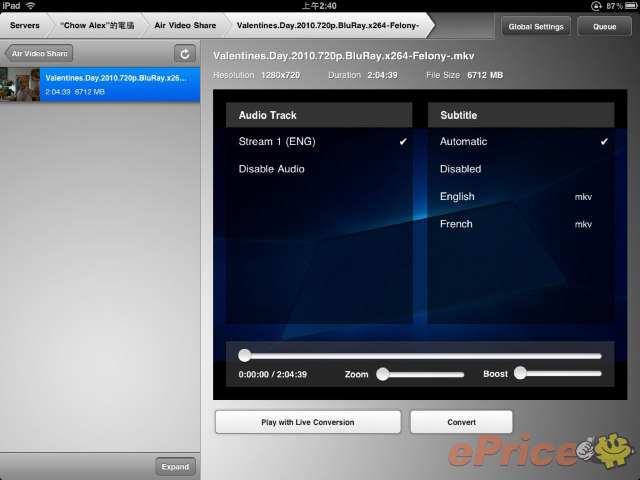Click the Zoom slider handle
Screen dimensions: 640x480
(x=382, y=374)
